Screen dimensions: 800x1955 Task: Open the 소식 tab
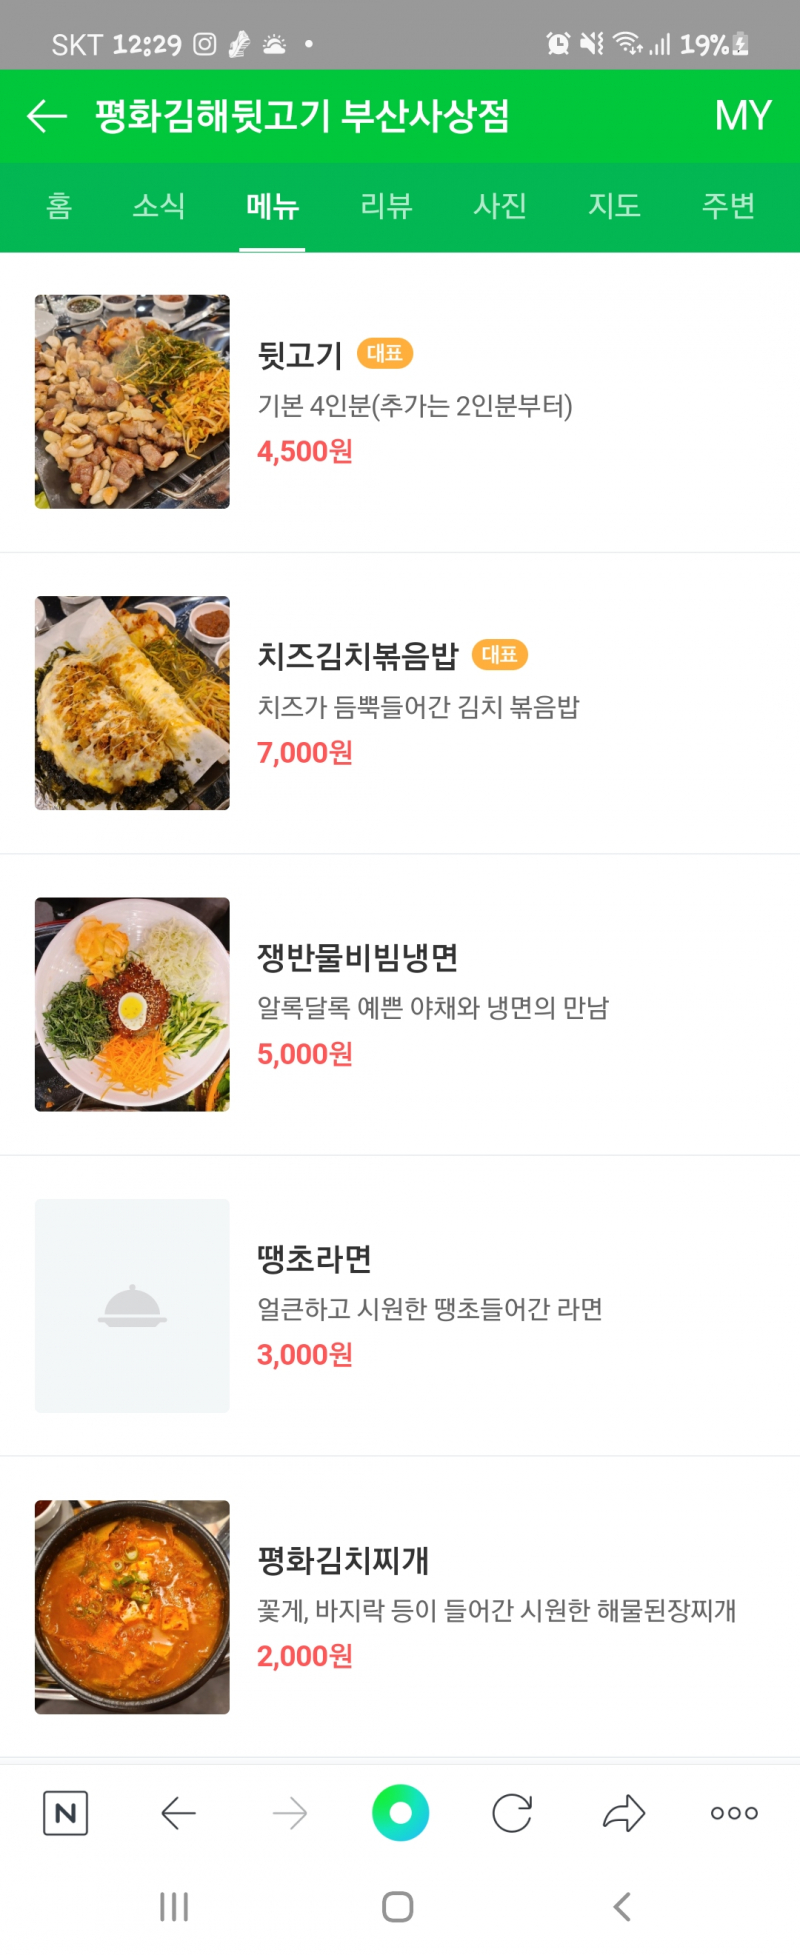159,206
